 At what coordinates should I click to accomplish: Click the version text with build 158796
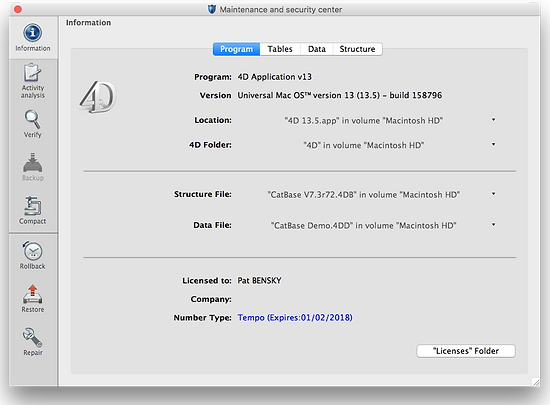point(340,95)
